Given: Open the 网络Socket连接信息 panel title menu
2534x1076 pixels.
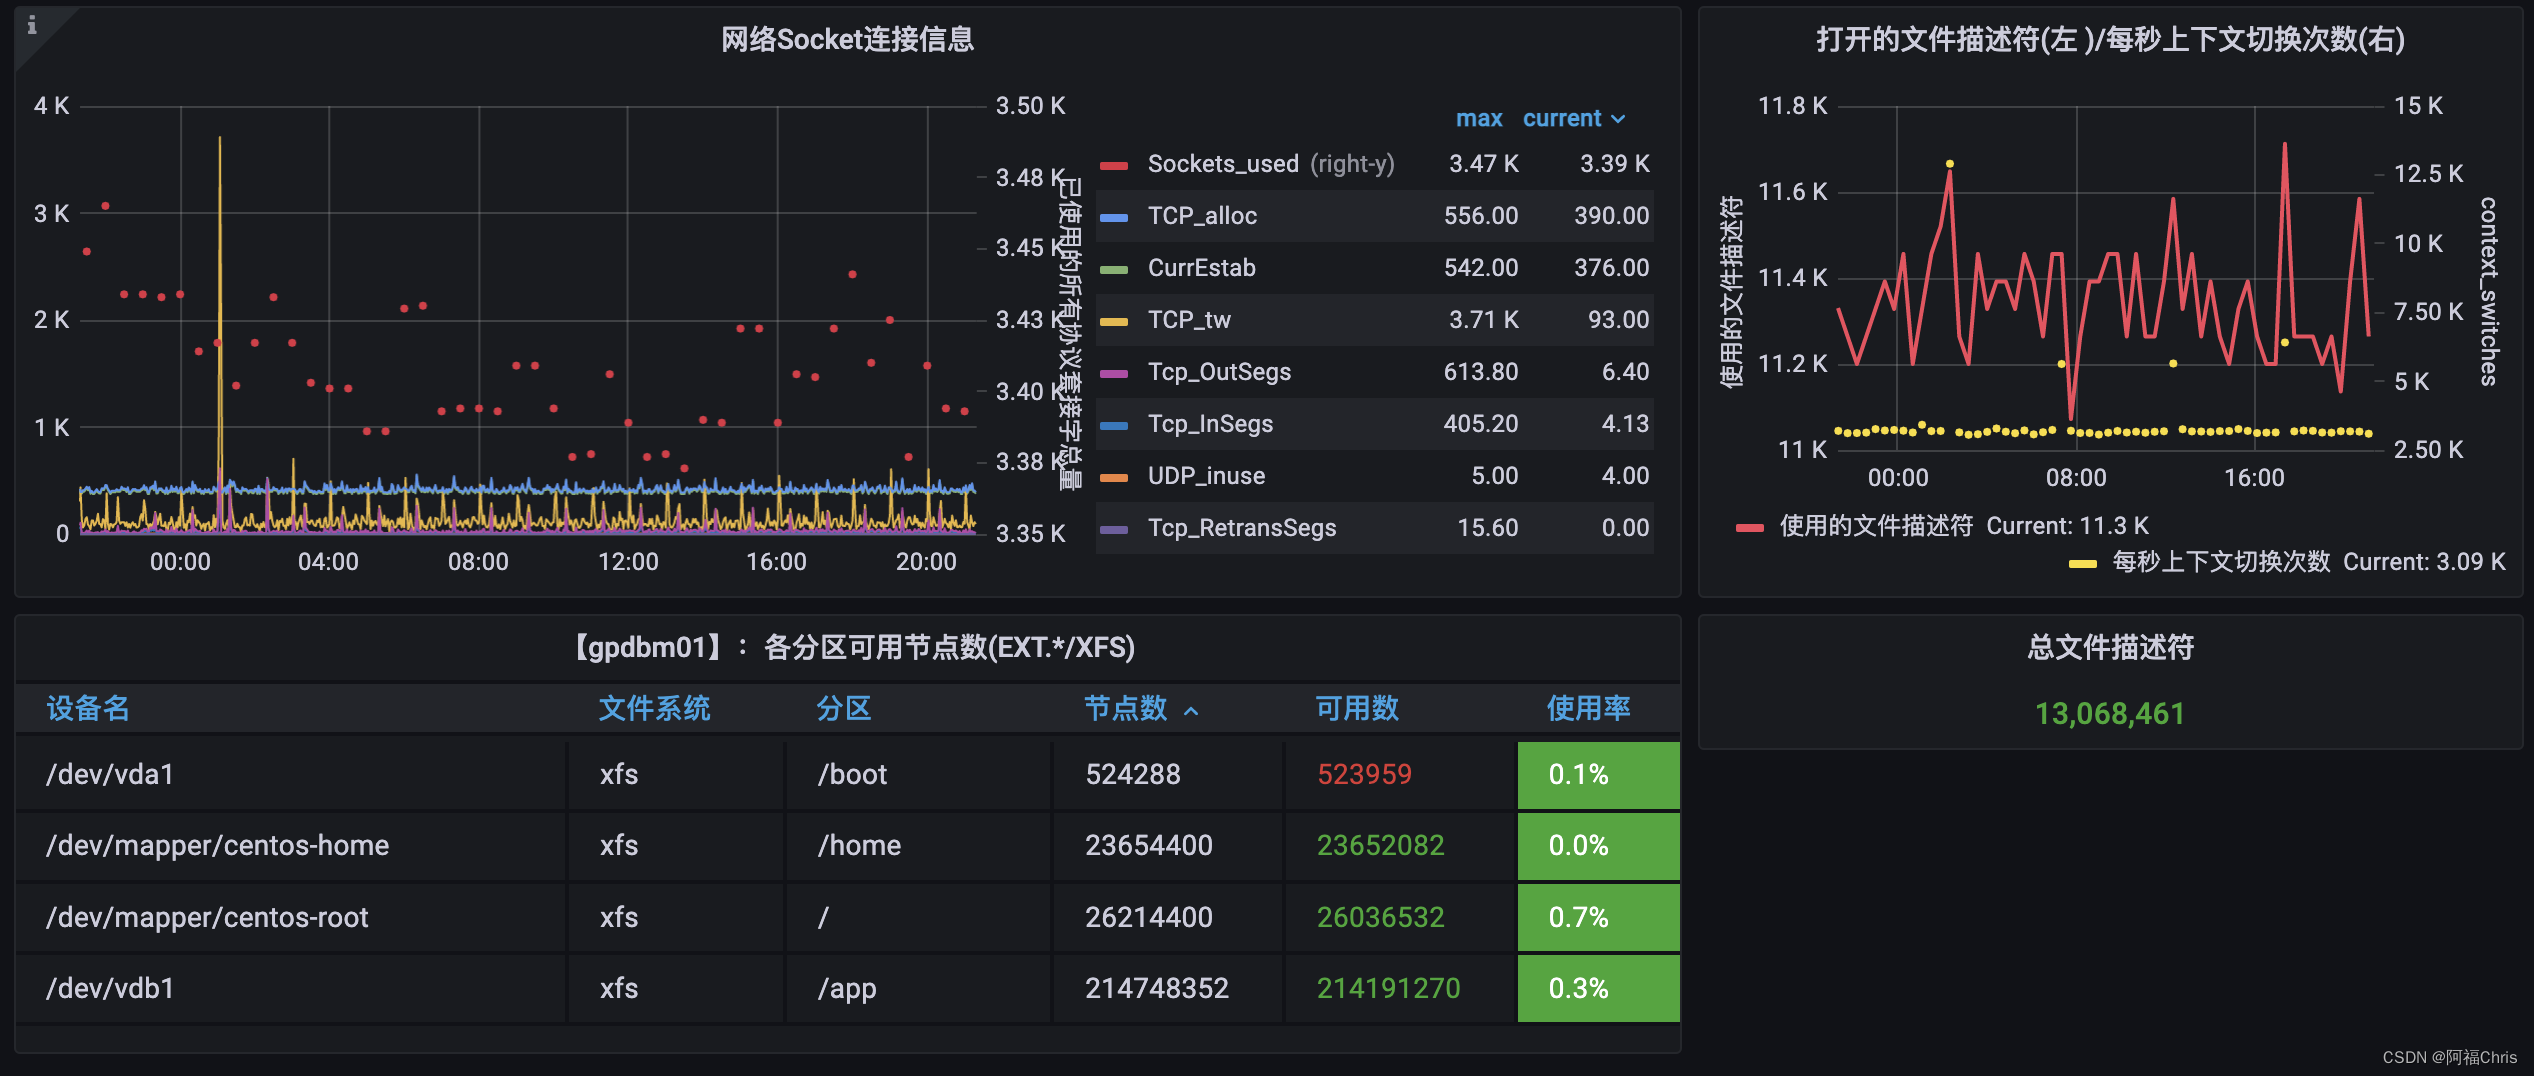Looking at the screenshot, I should [x=847, y=39].
